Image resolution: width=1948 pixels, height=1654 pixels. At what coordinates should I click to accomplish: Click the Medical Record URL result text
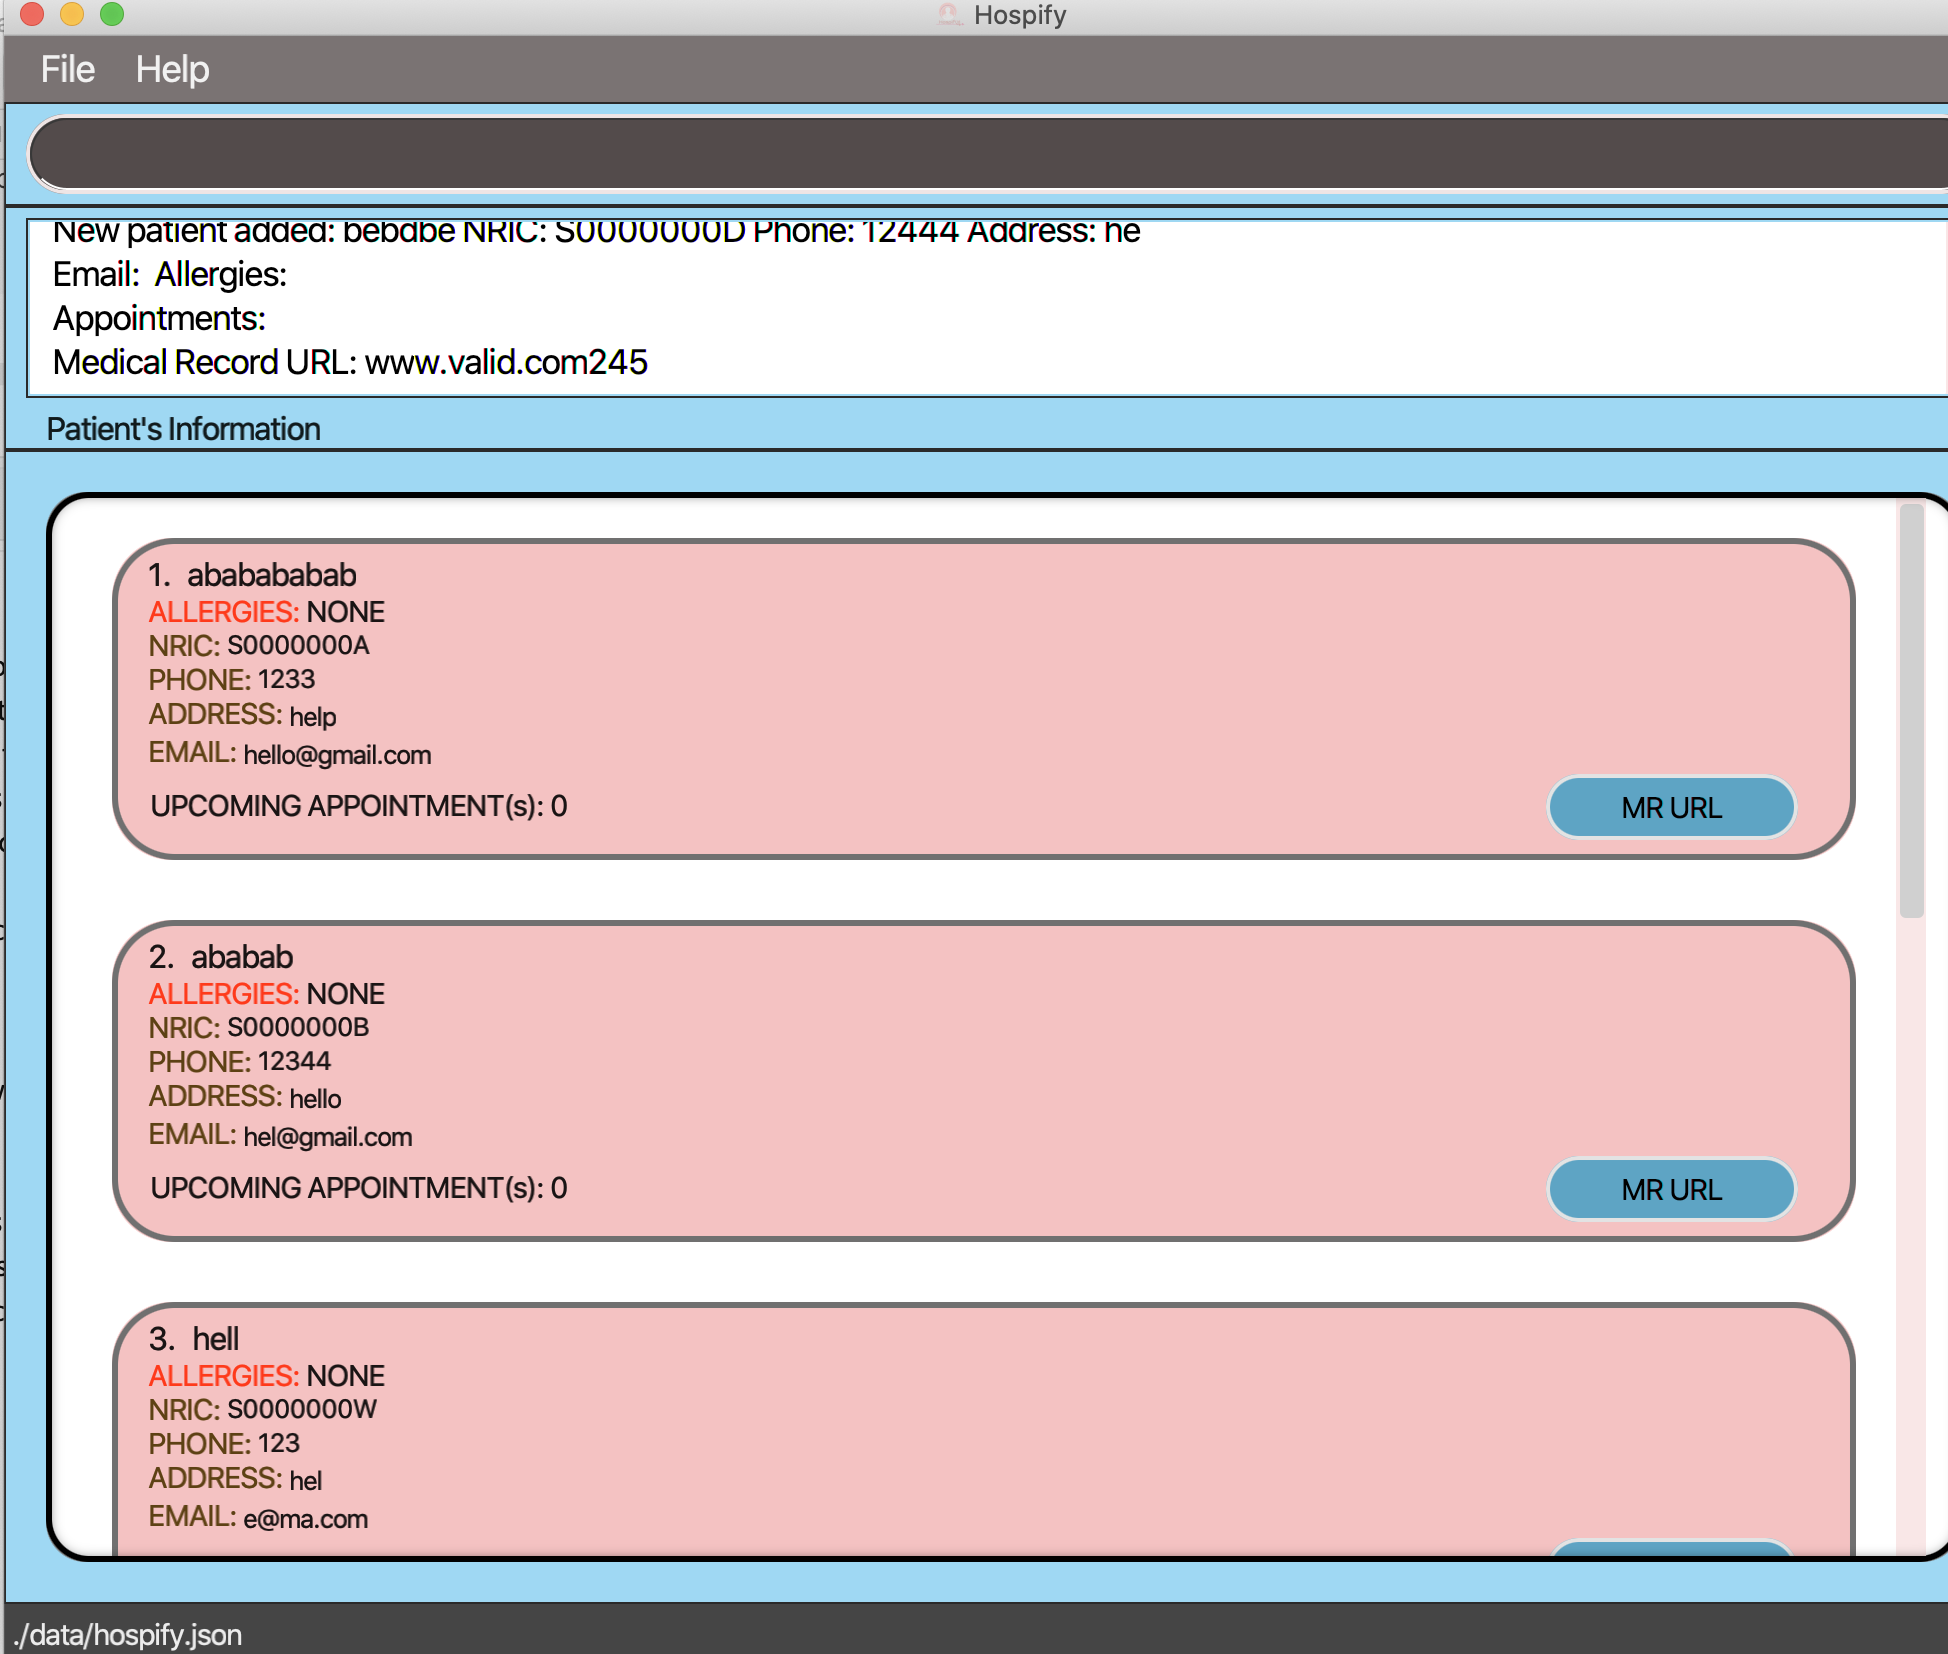point(350,362)
